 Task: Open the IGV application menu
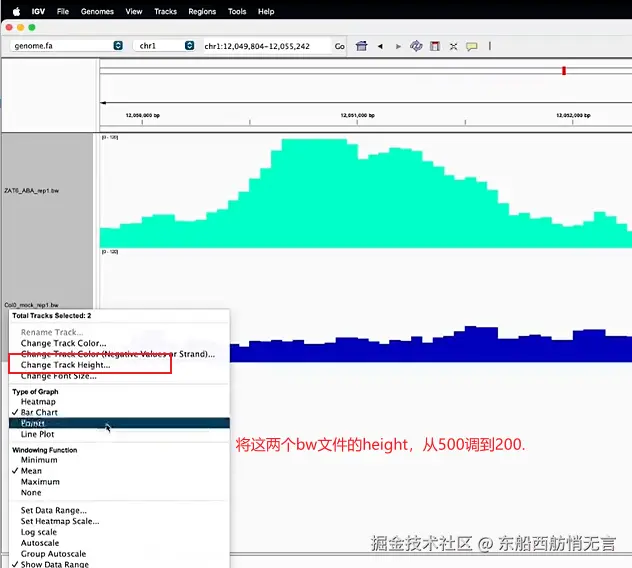pos(38,11)
